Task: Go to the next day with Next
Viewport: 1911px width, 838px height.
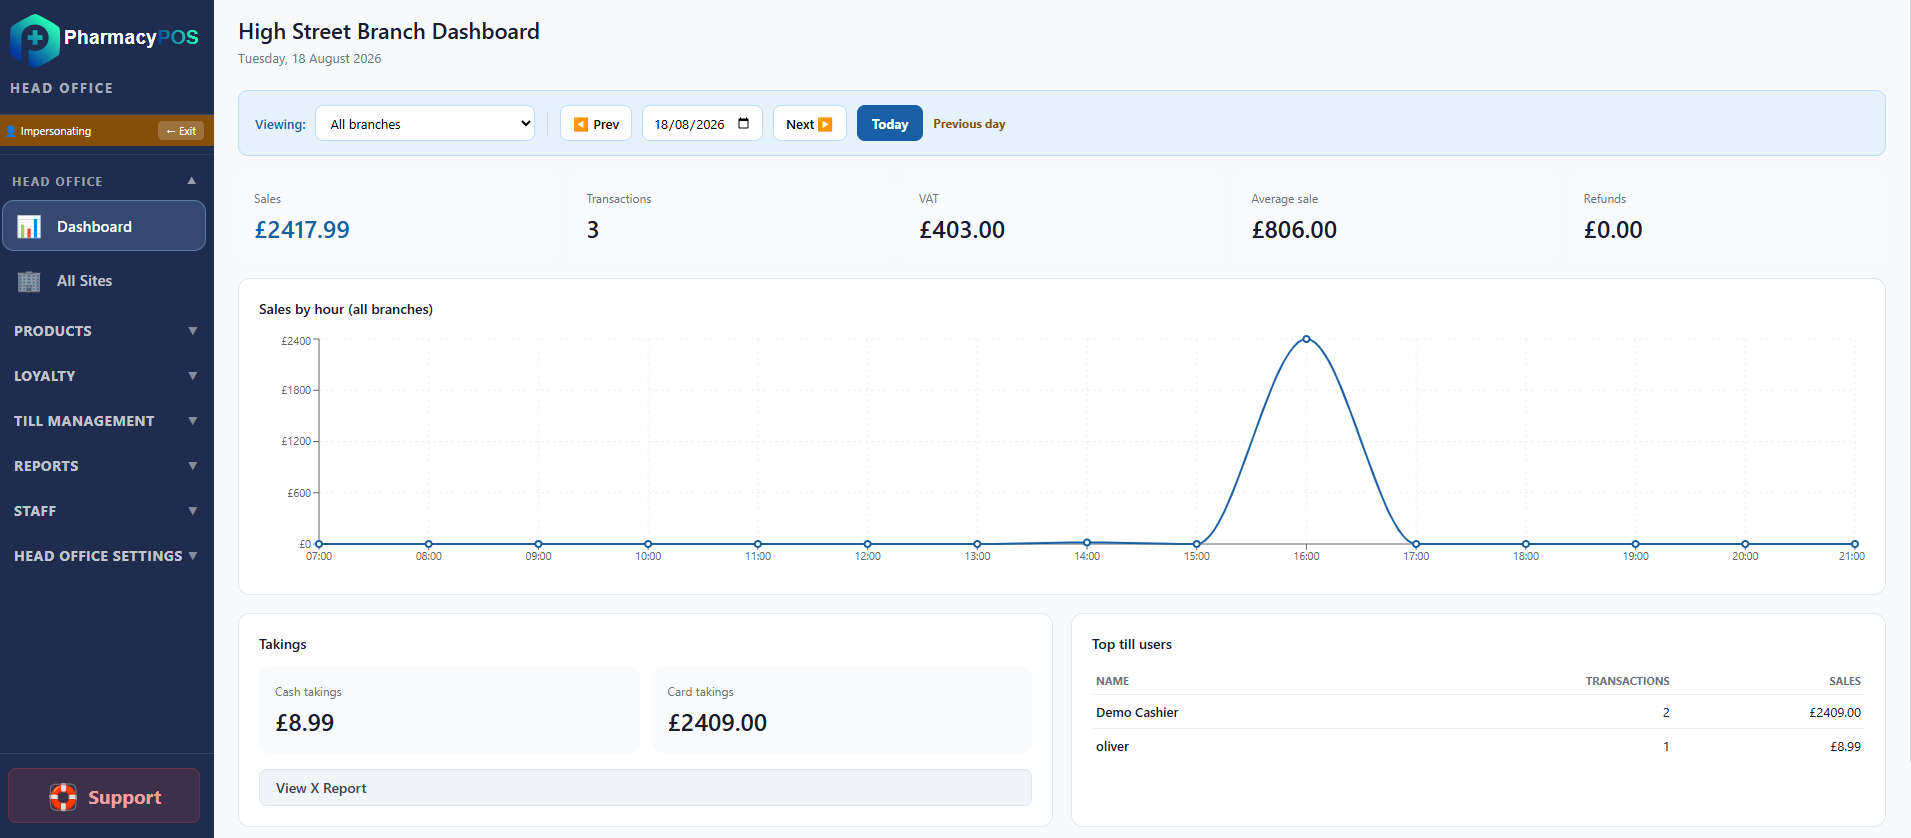Action: click(x=810, y=124)
